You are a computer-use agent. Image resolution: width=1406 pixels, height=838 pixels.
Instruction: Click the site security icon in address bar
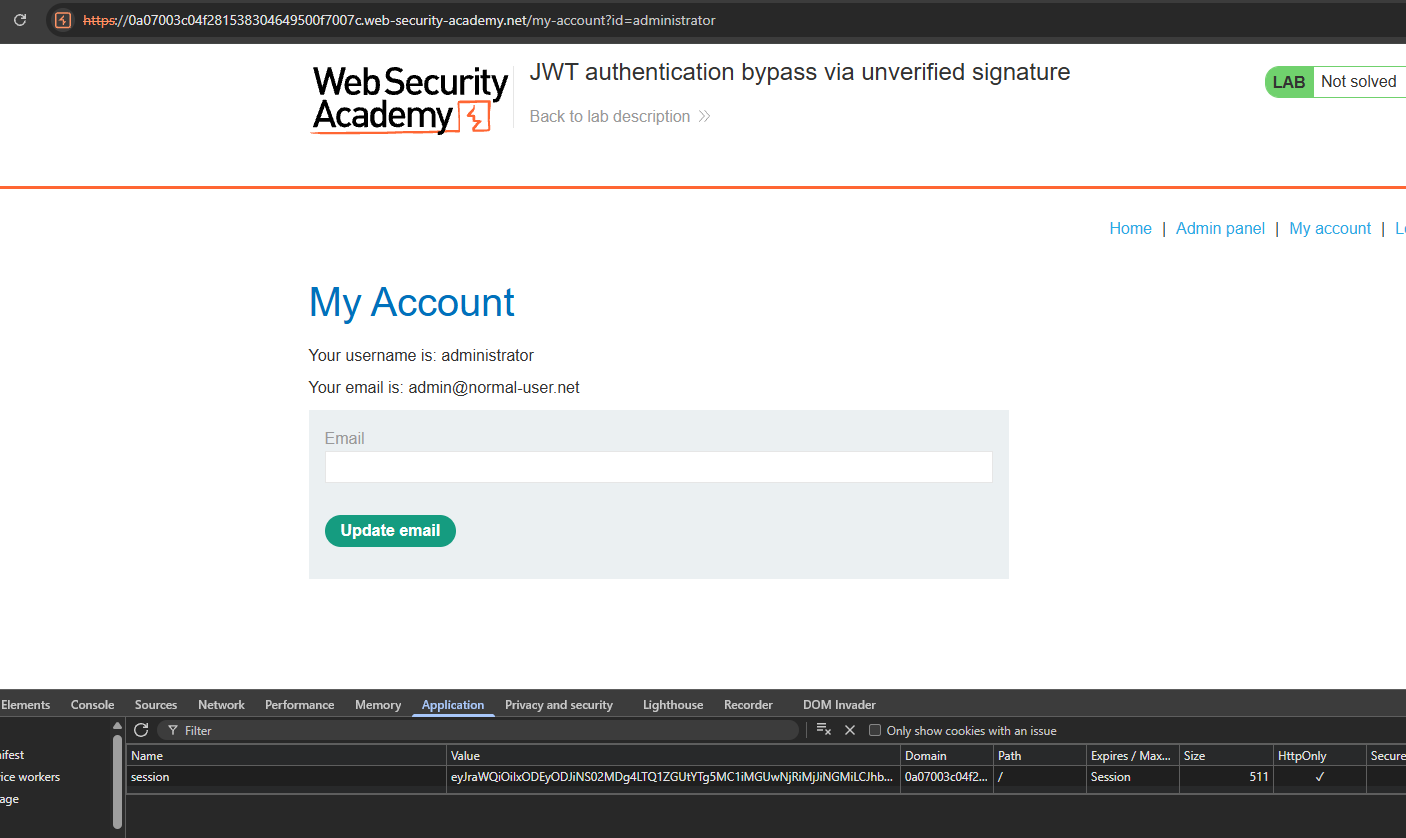click(x=63, y=20)
